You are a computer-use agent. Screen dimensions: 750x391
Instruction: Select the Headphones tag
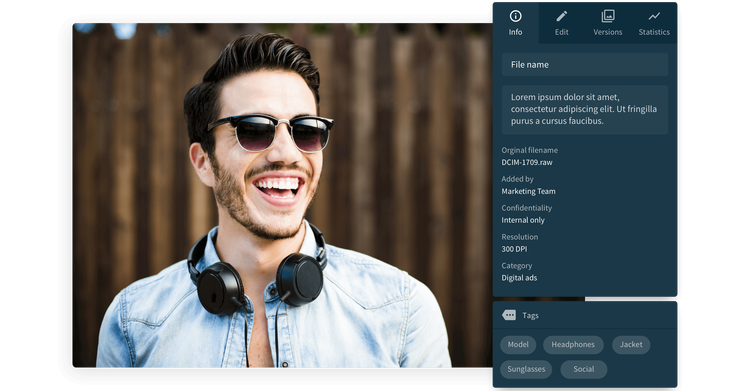click(x=573, y=345)
